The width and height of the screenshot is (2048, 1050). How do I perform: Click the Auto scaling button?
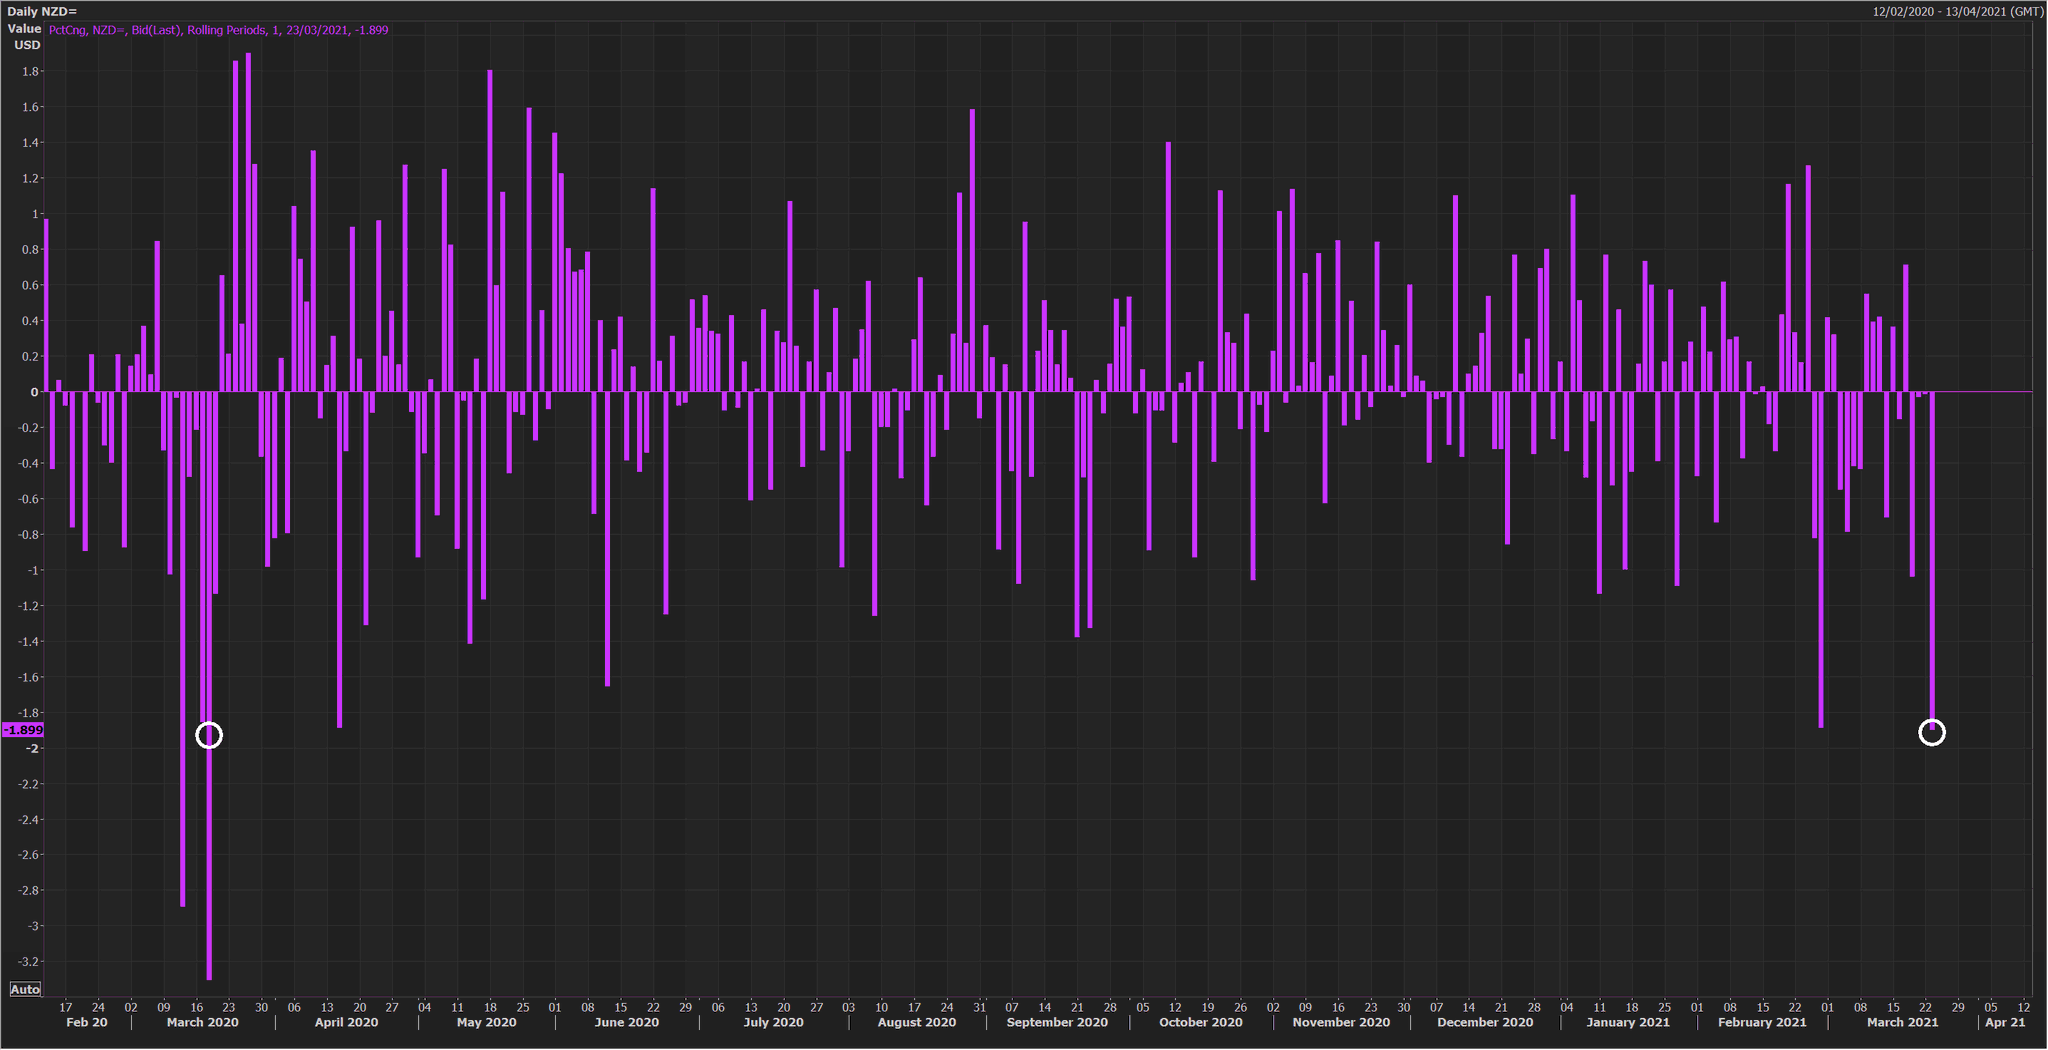25,989
